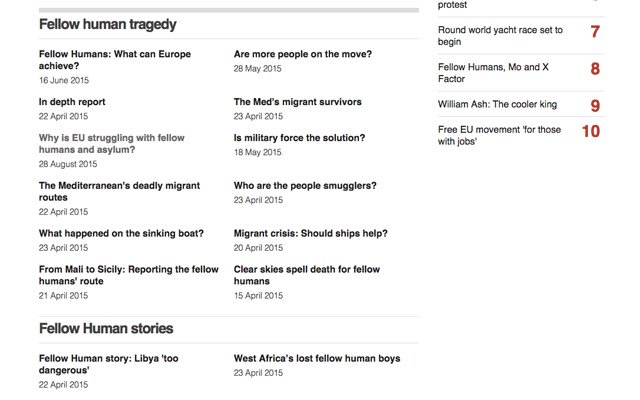Screen dimensions: 640x400
Task: Click 'West Africa's lost fellow human boys'
Action: point(317,358)
